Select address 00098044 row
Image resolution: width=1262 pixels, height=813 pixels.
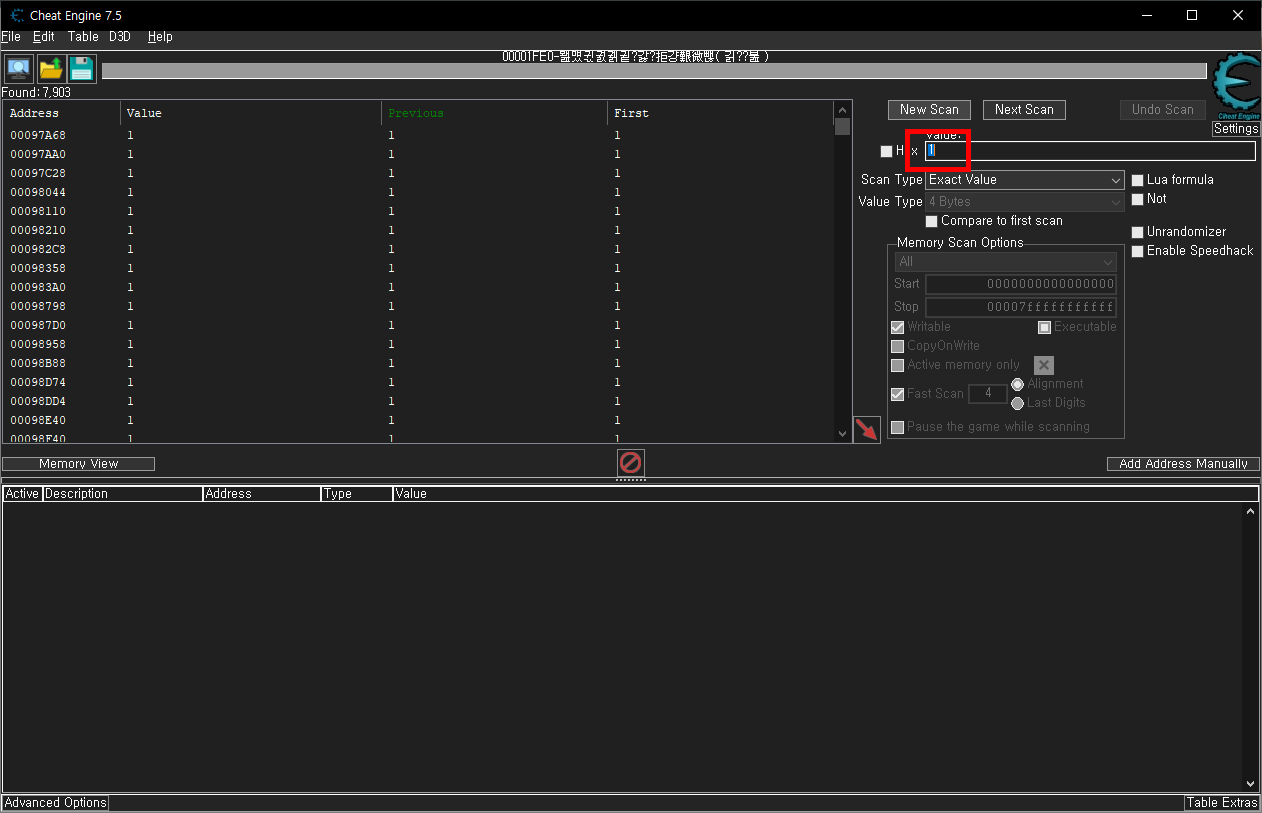(x=418, y=192)
